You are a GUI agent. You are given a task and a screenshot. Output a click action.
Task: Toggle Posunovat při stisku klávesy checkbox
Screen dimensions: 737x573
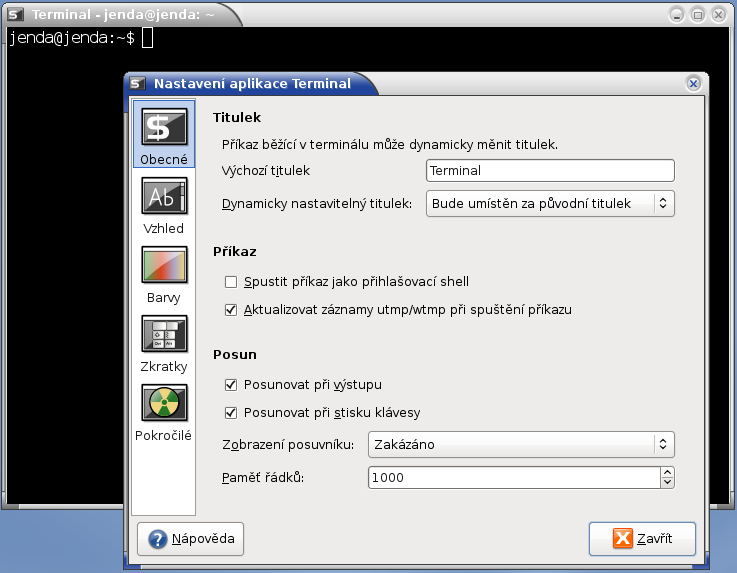pos(231,413)
